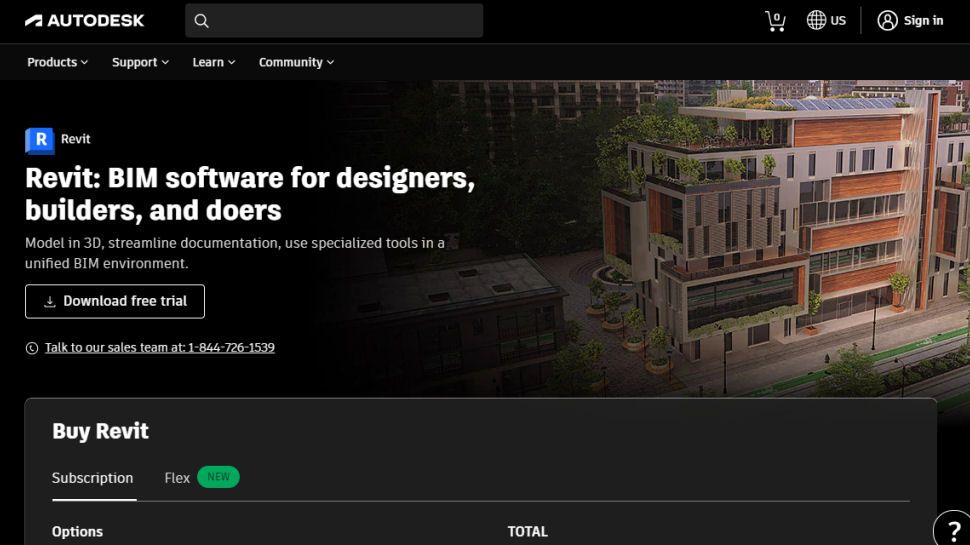Viewport: 970px width, 545px height.
Task: Switch to the Flex tab
Action: click(177, 478)
